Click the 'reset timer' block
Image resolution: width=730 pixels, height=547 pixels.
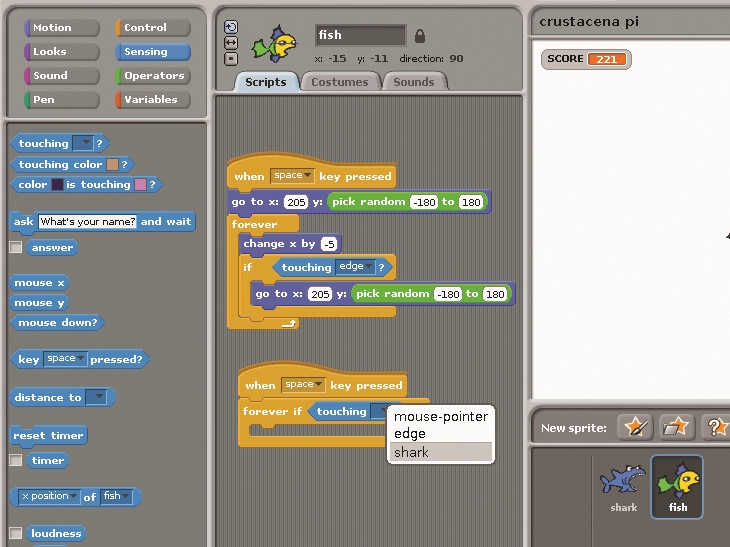(x=48, y=435)
